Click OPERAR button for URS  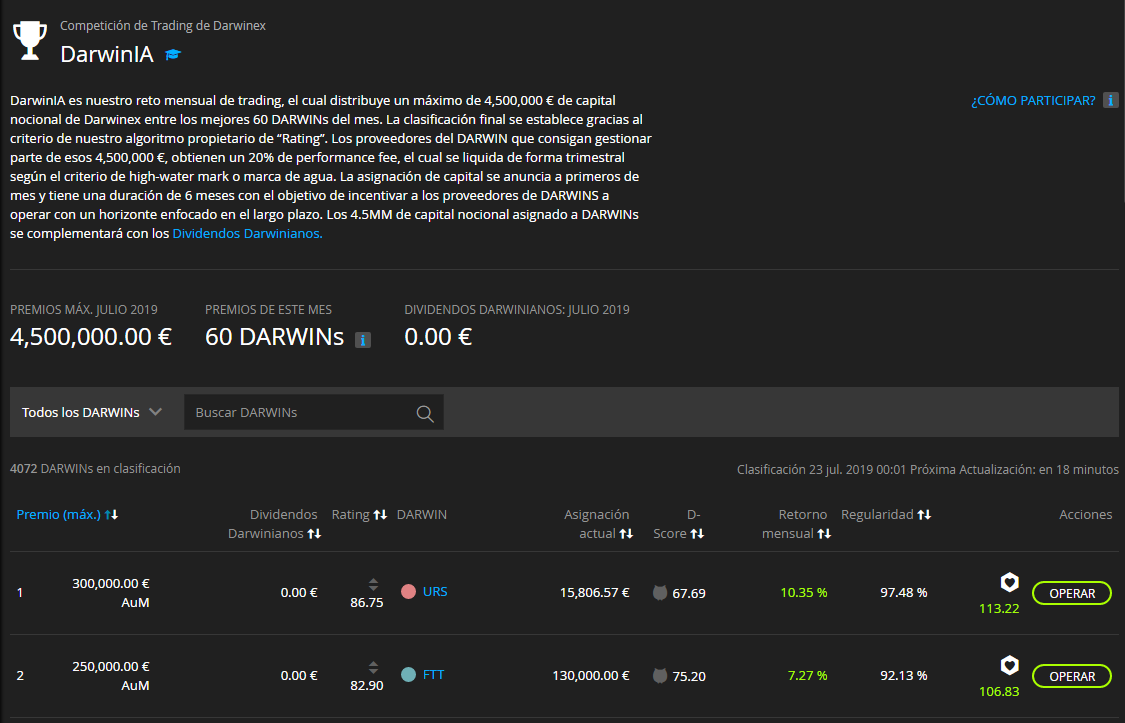click(x=1072, y=593)
